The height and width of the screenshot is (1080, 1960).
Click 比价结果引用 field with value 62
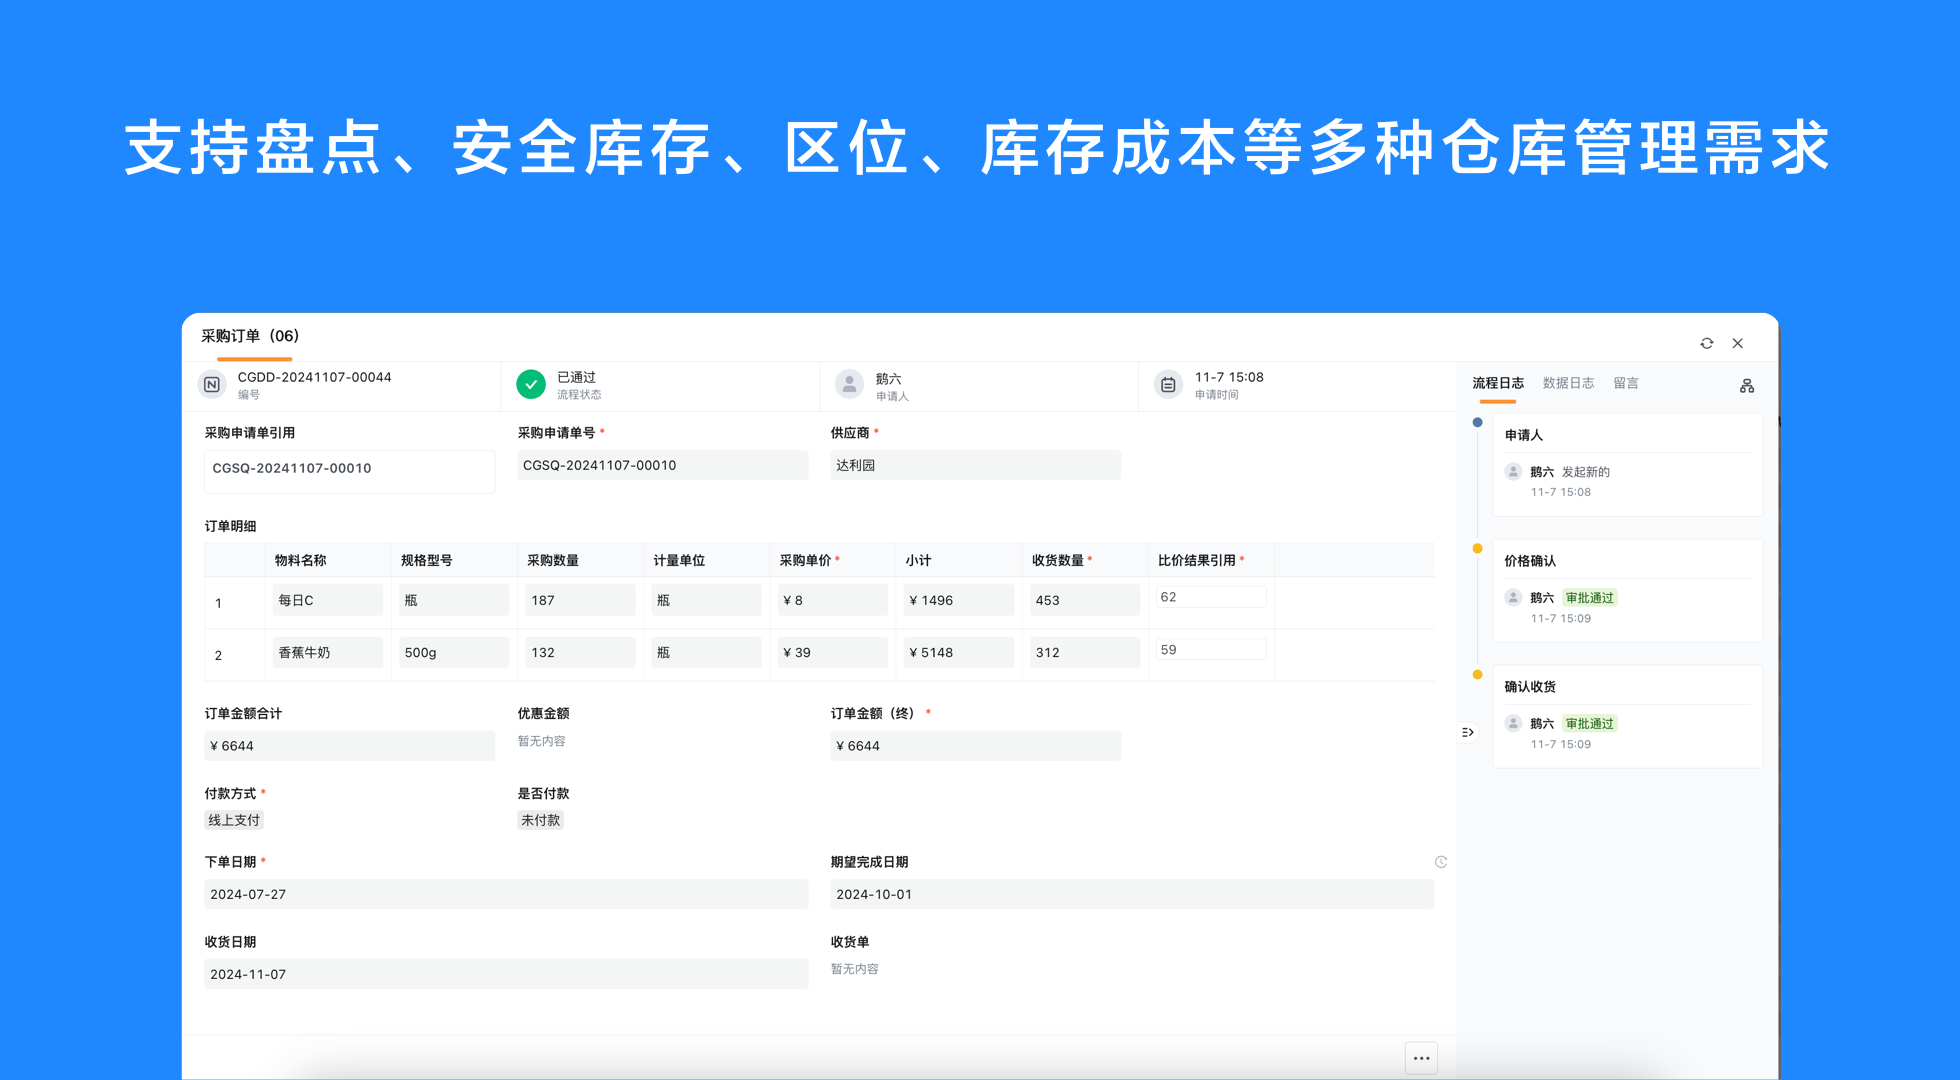(x=1210, y=597)
